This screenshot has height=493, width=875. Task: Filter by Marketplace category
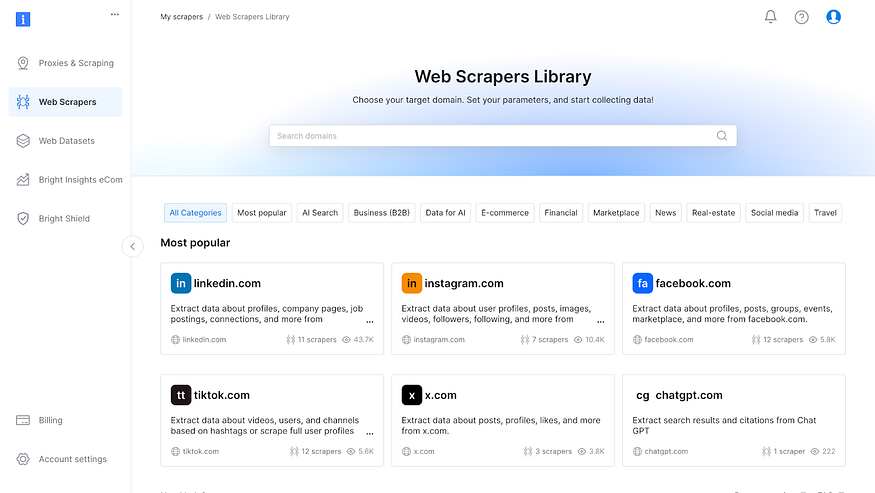616,213
